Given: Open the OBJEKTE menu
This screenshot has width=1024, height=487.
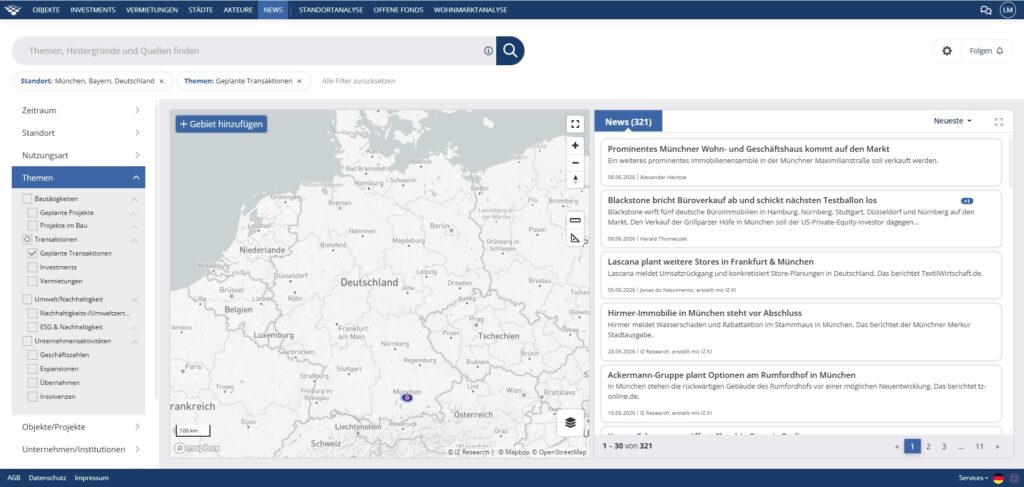Looking at the screenshot, I should click(x=46, y=10).
